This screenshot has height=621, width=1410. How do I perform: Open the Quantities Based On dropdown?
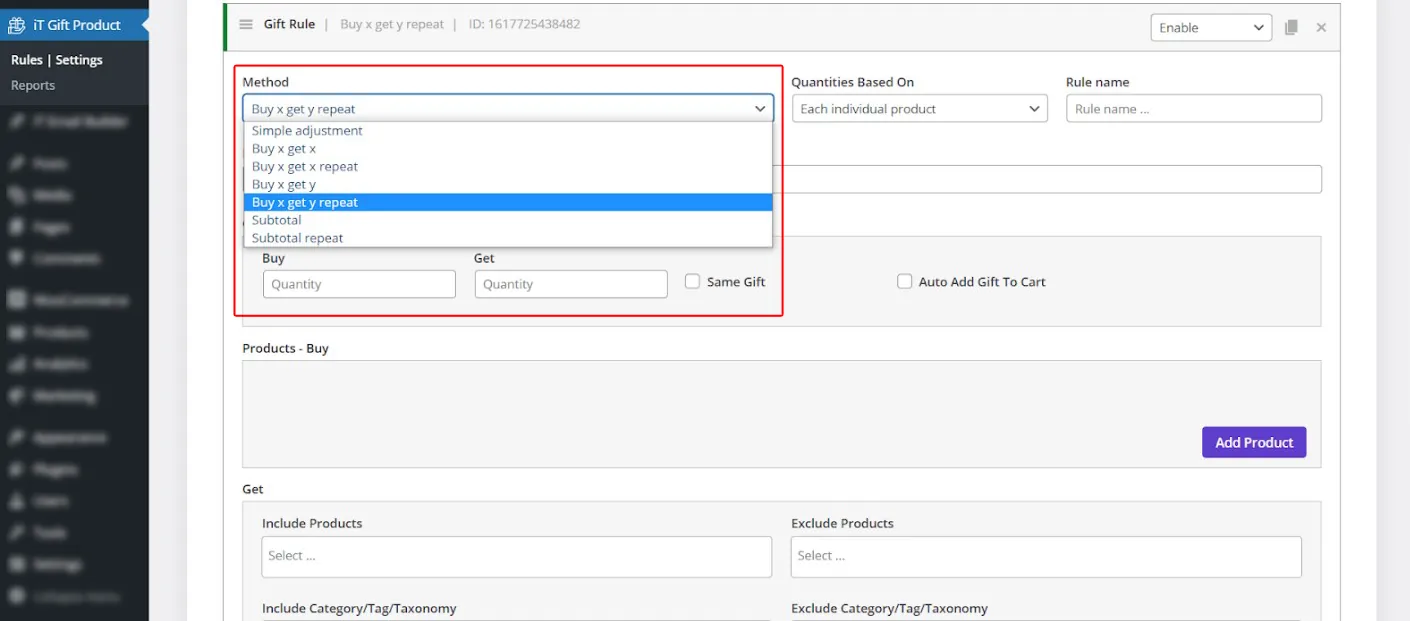[919, 109]
